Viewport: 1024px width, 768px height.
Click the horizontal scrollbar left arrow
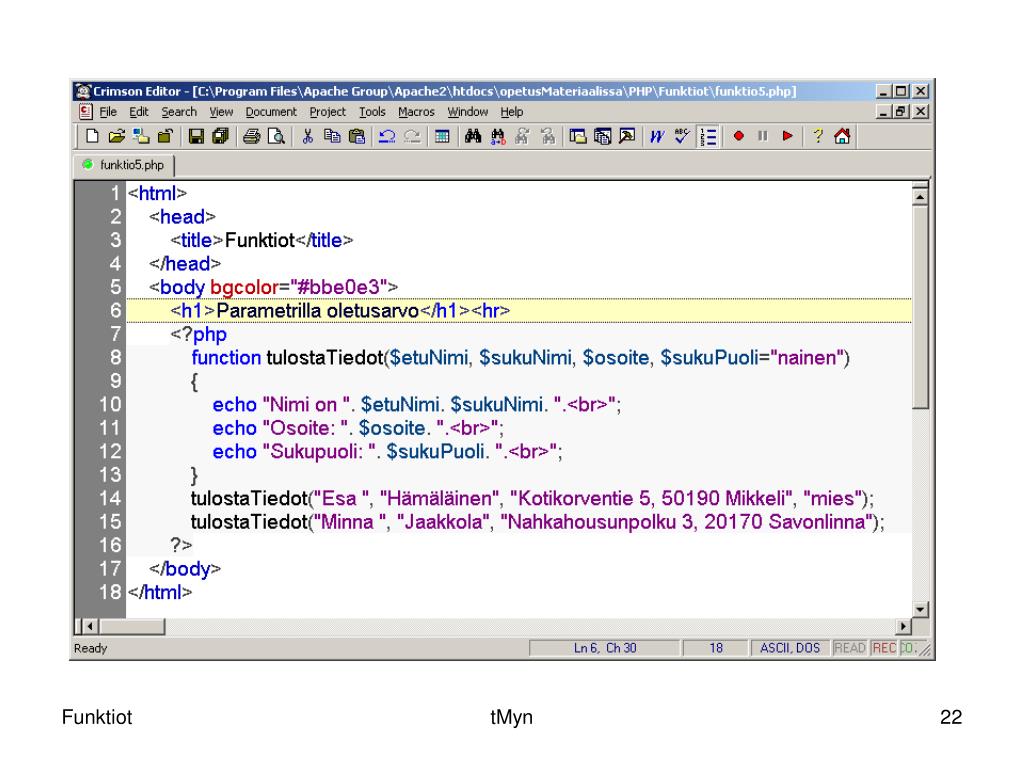[x=91, y=627]
